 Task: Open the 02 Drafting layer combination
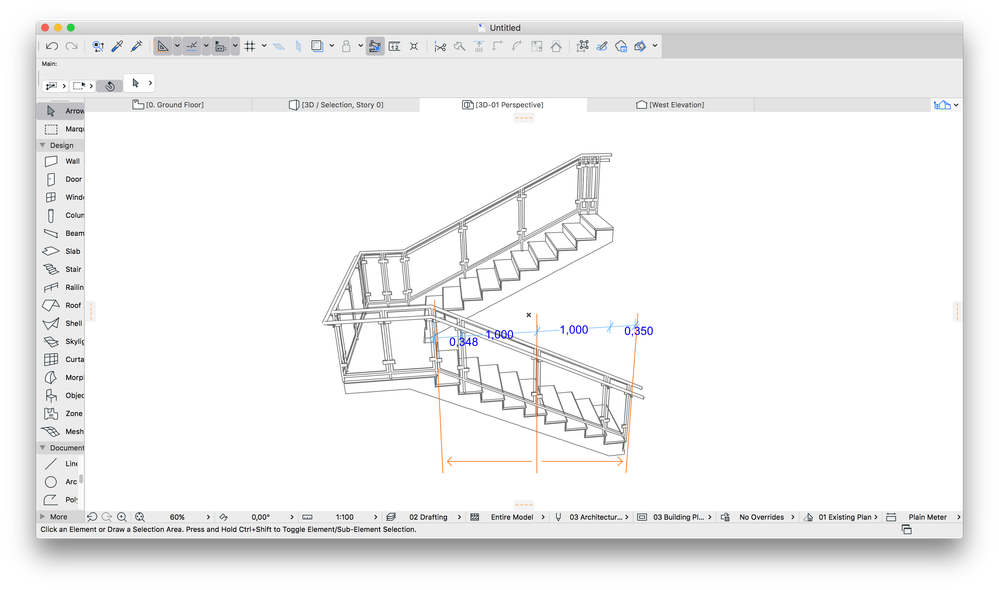428,517
